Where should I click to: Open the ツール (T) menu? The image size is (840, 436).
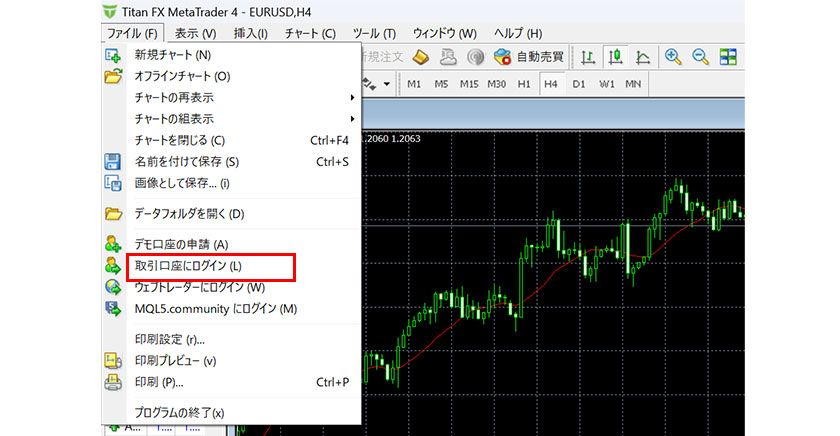tap(374, 33)
